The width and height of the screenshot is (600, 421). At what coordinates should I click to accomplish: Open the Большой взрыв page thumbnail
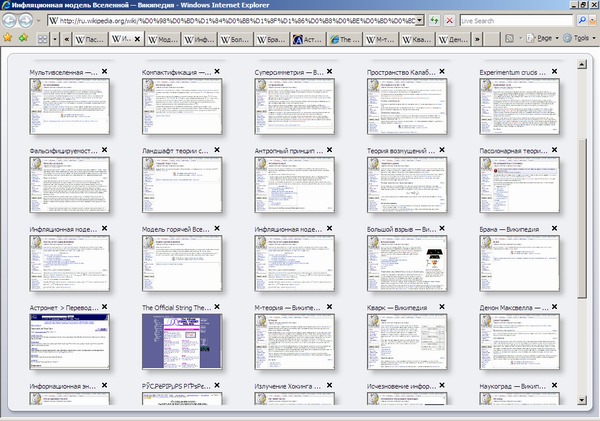tap(407, 263)
